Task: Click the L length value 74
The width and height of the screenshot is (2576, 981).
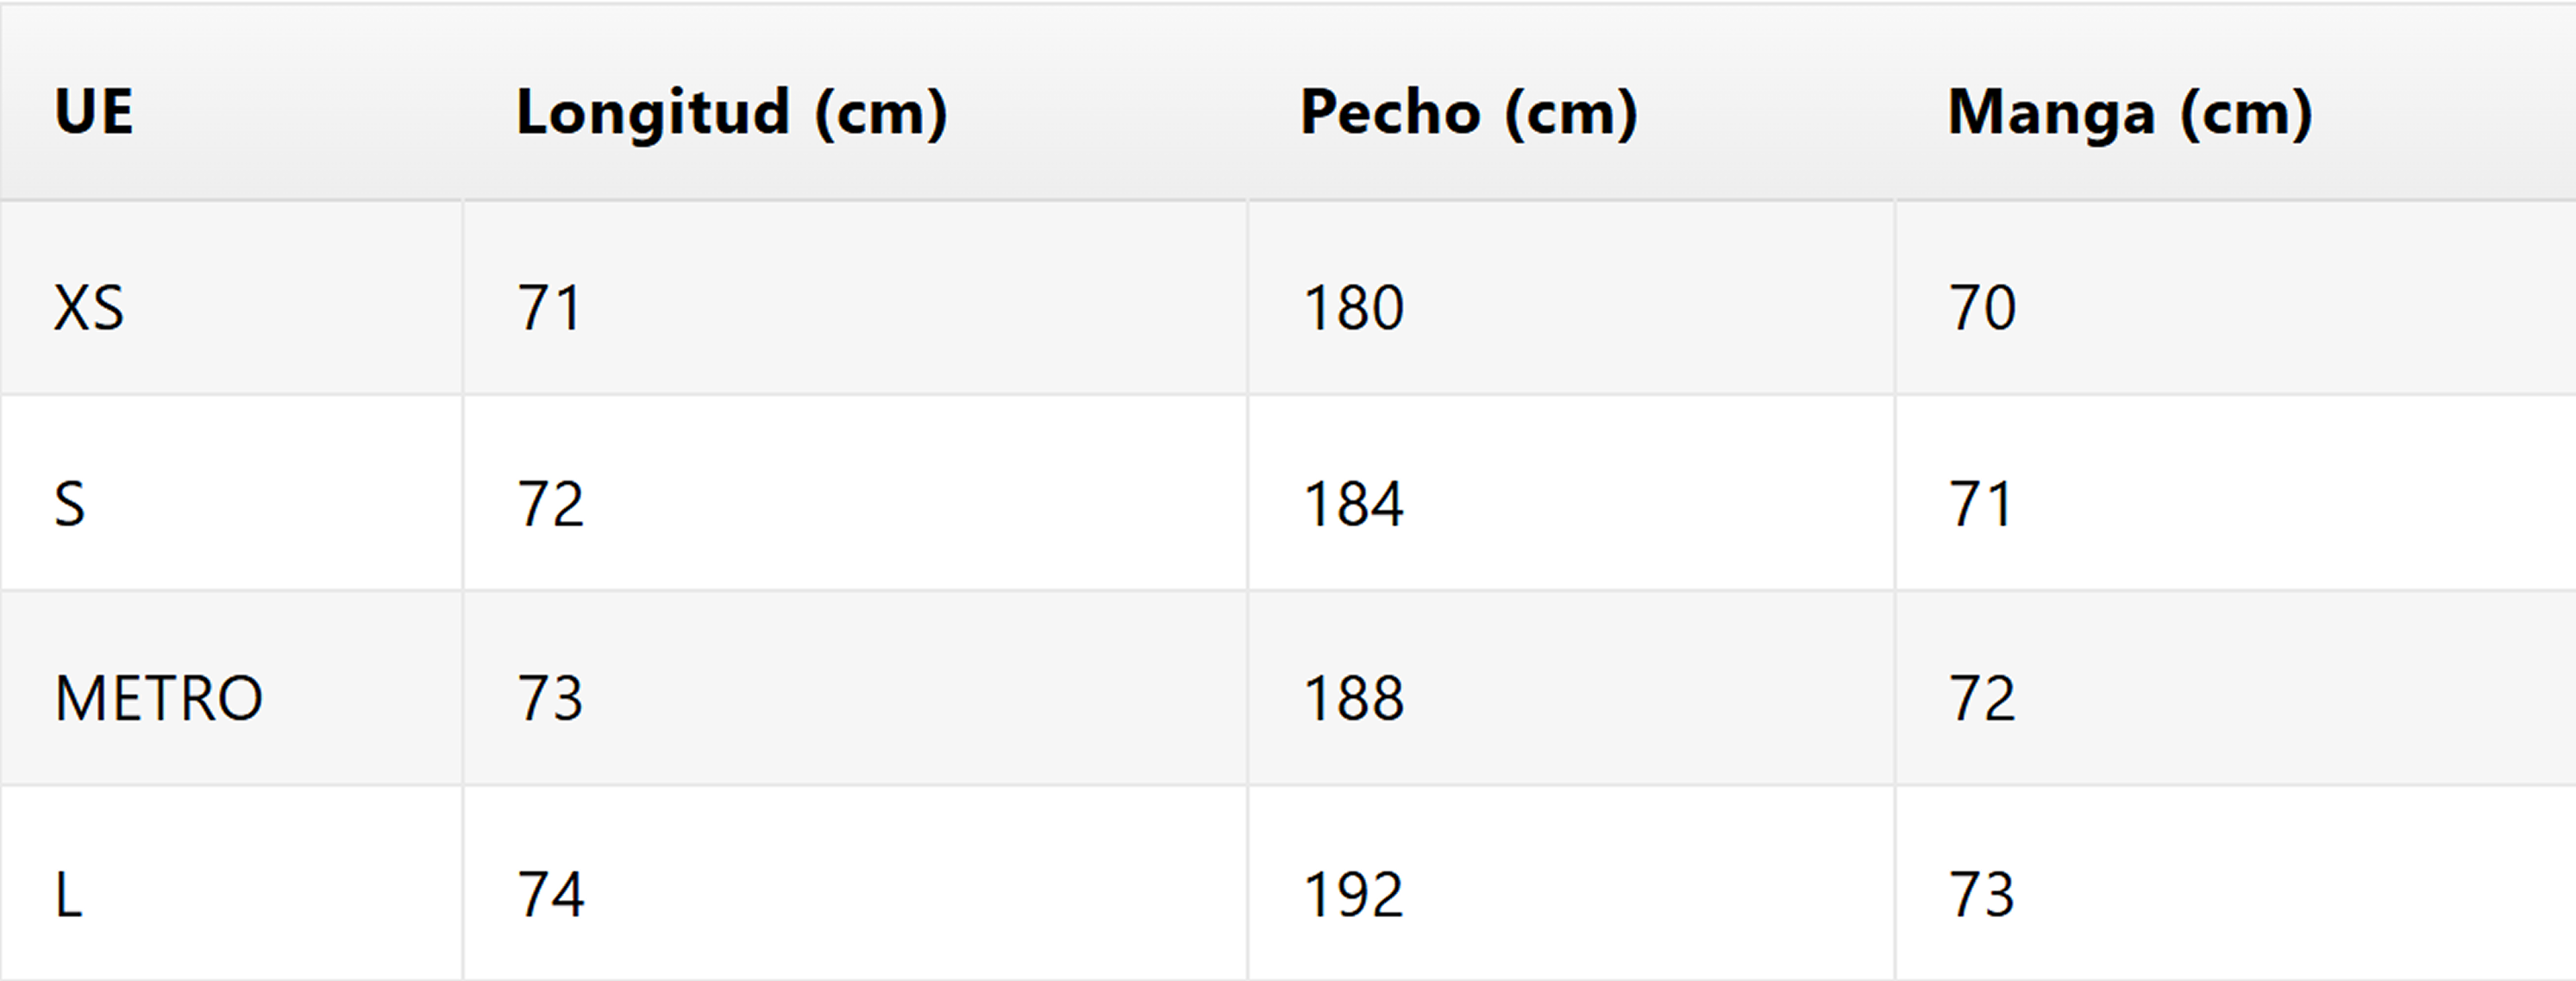Action: 550,894
